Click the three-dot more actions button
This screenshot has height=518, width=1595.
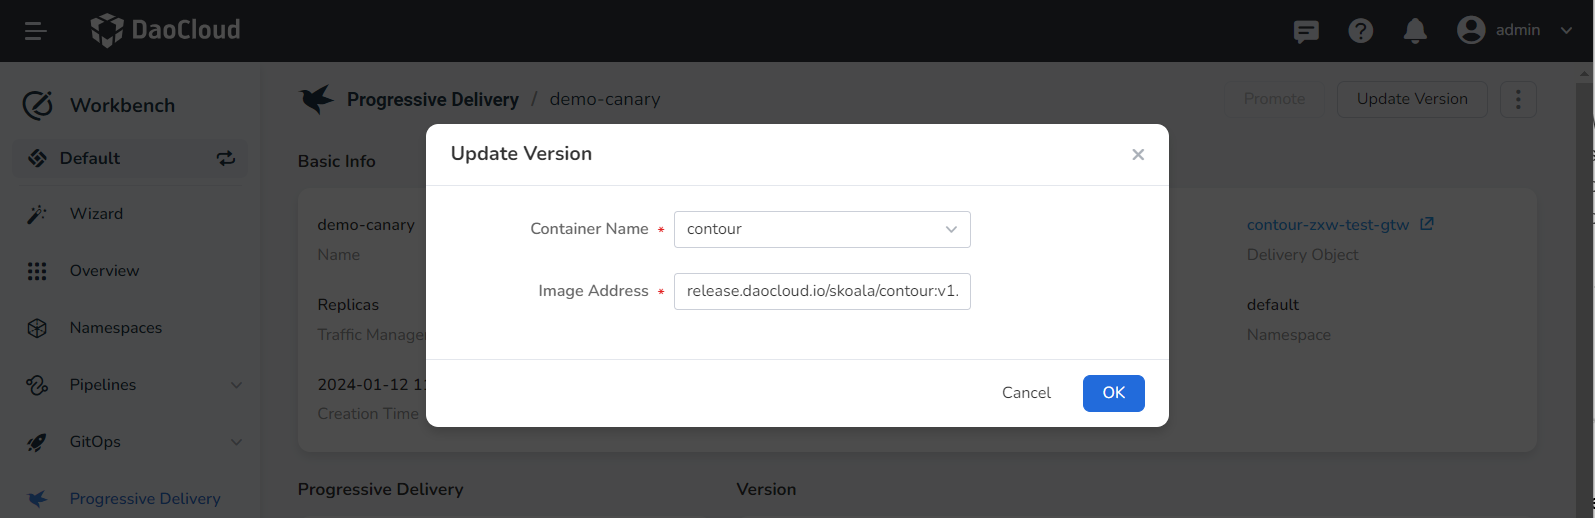click(1518, 99)
